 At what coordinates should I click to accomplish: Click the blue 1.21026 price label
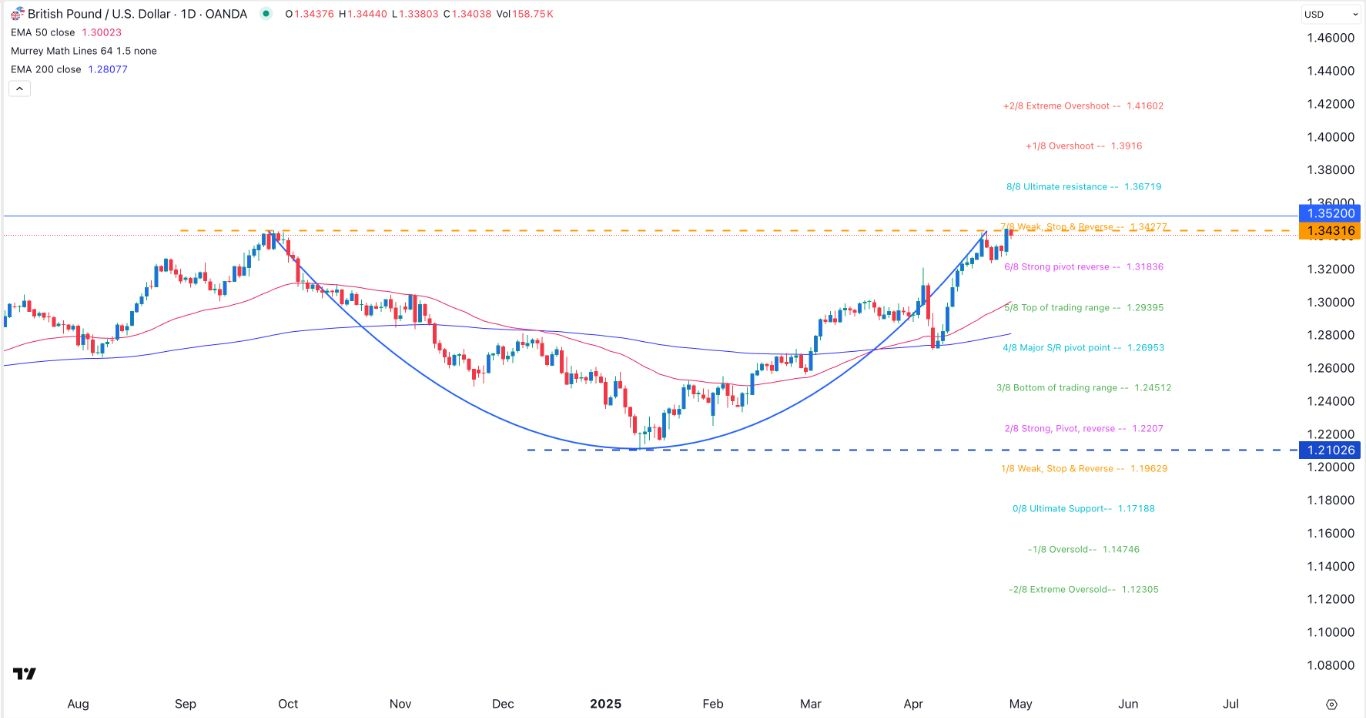(1330, 450)
